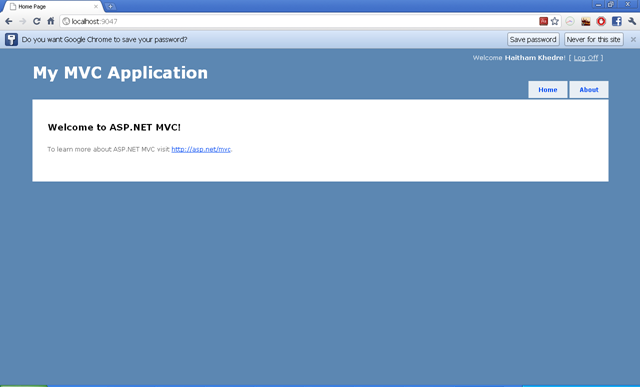Click Never for this site button
640x387 pixels.
(593, 40)
